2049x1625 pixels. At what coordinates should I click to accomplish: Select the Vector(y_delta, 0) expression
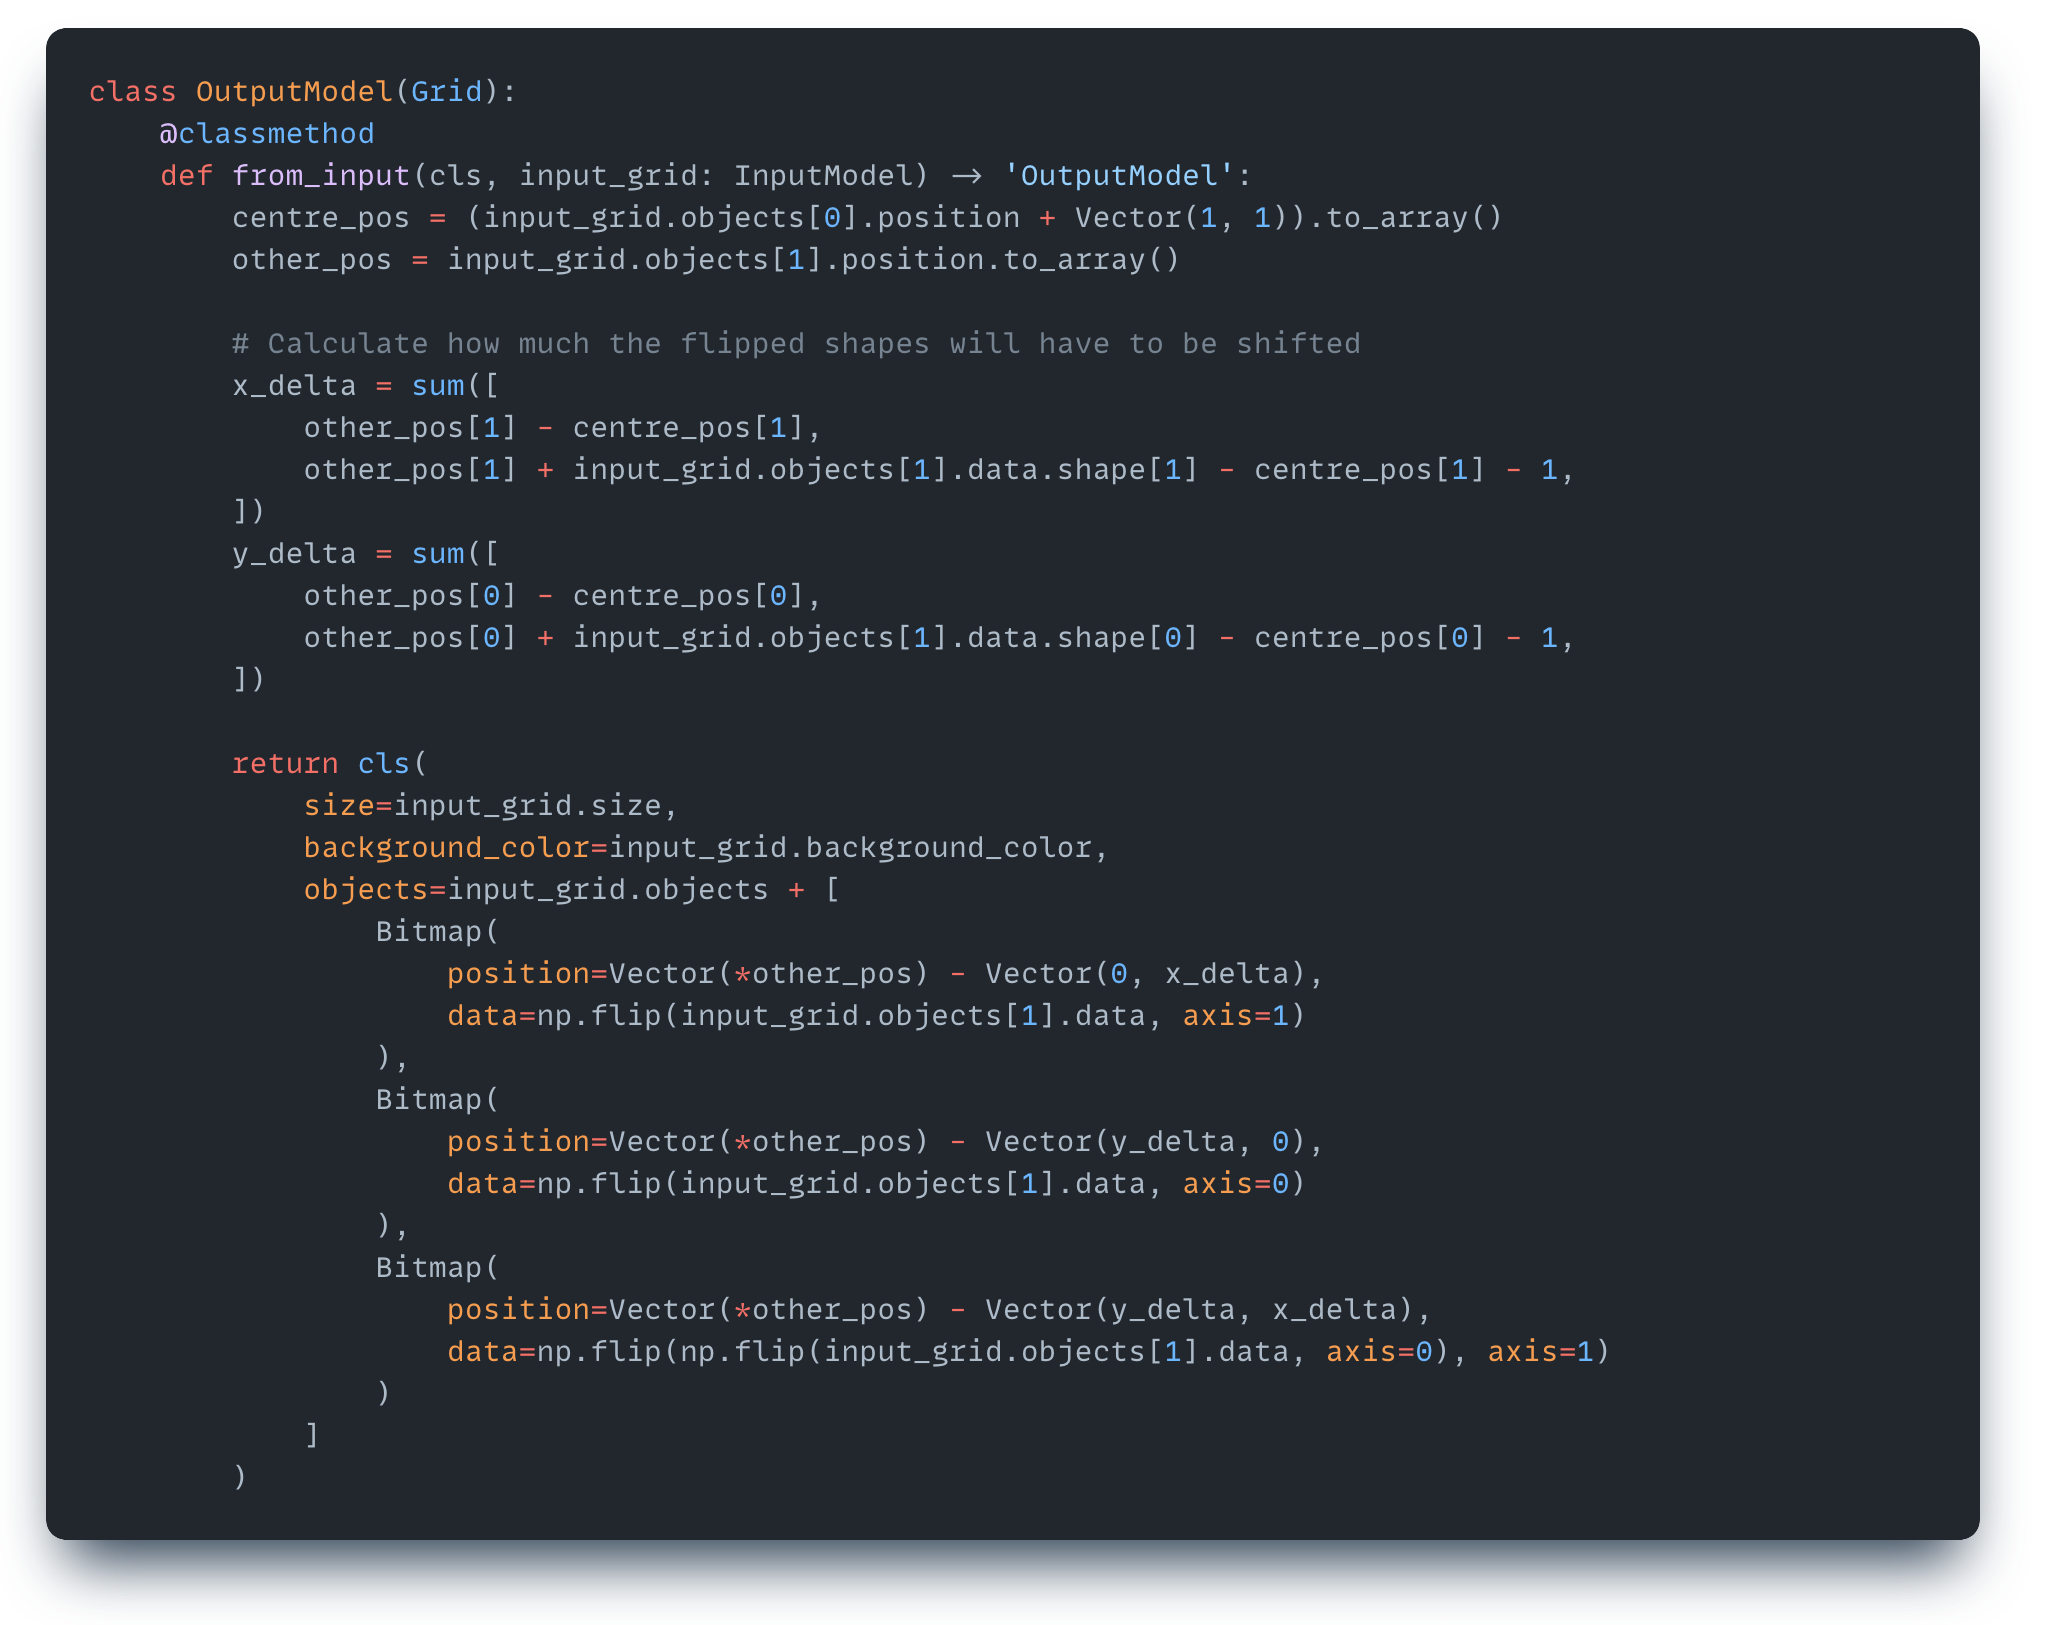1148,1141
